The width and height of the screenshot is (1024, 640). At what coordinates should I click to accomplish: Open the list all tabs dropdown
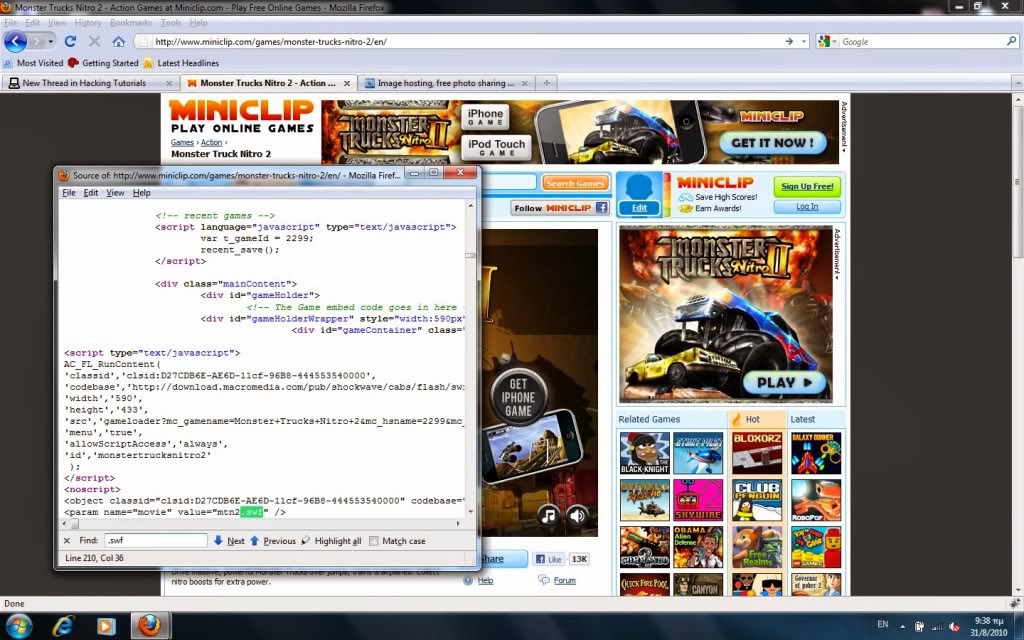tap(1017, 83)
